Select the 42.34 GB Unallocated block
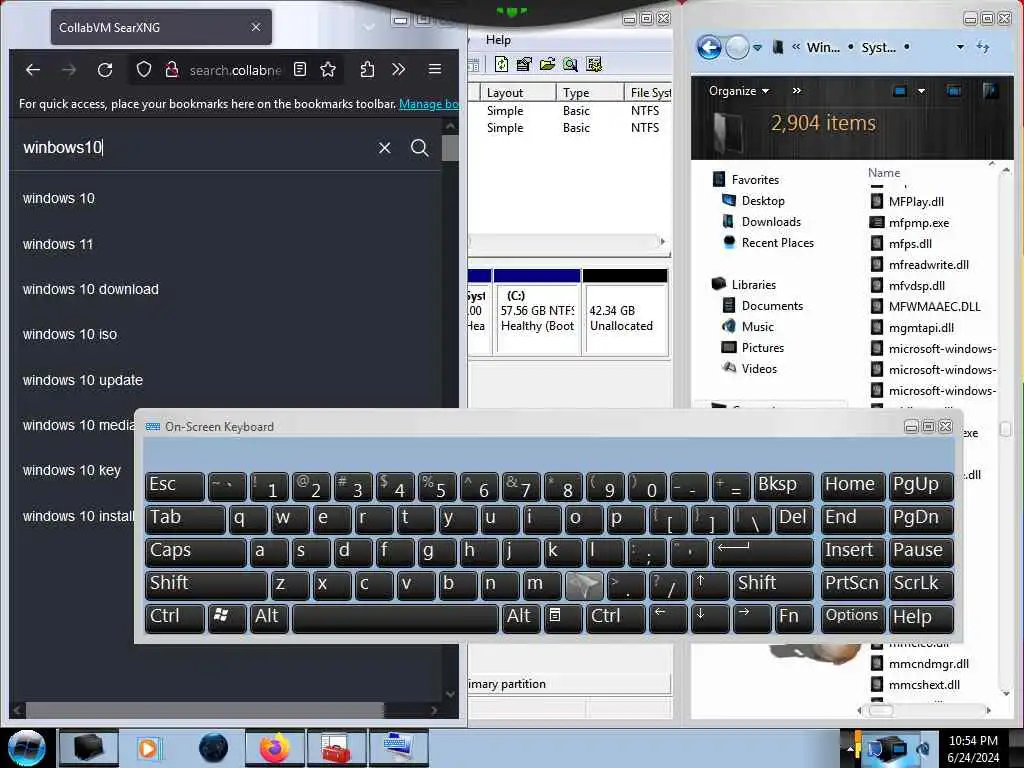The height and width of the screenshot is (768, 1024). point(625,312)
